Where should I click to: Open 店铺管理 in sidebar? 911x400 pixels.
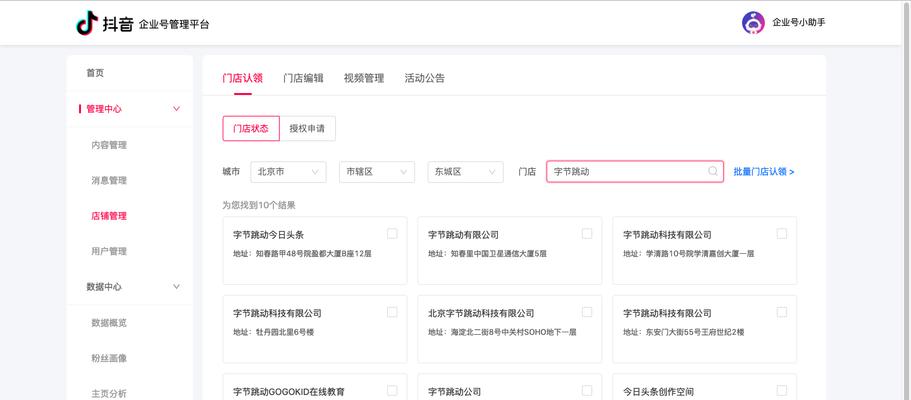(x=109, y=216)
